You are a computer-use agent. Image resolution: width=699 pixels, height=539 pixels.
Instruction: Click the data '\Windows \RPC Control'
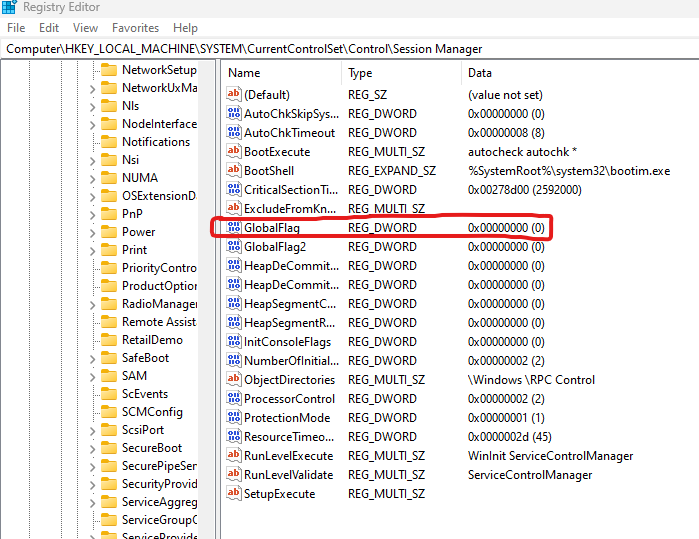(531, 379)
